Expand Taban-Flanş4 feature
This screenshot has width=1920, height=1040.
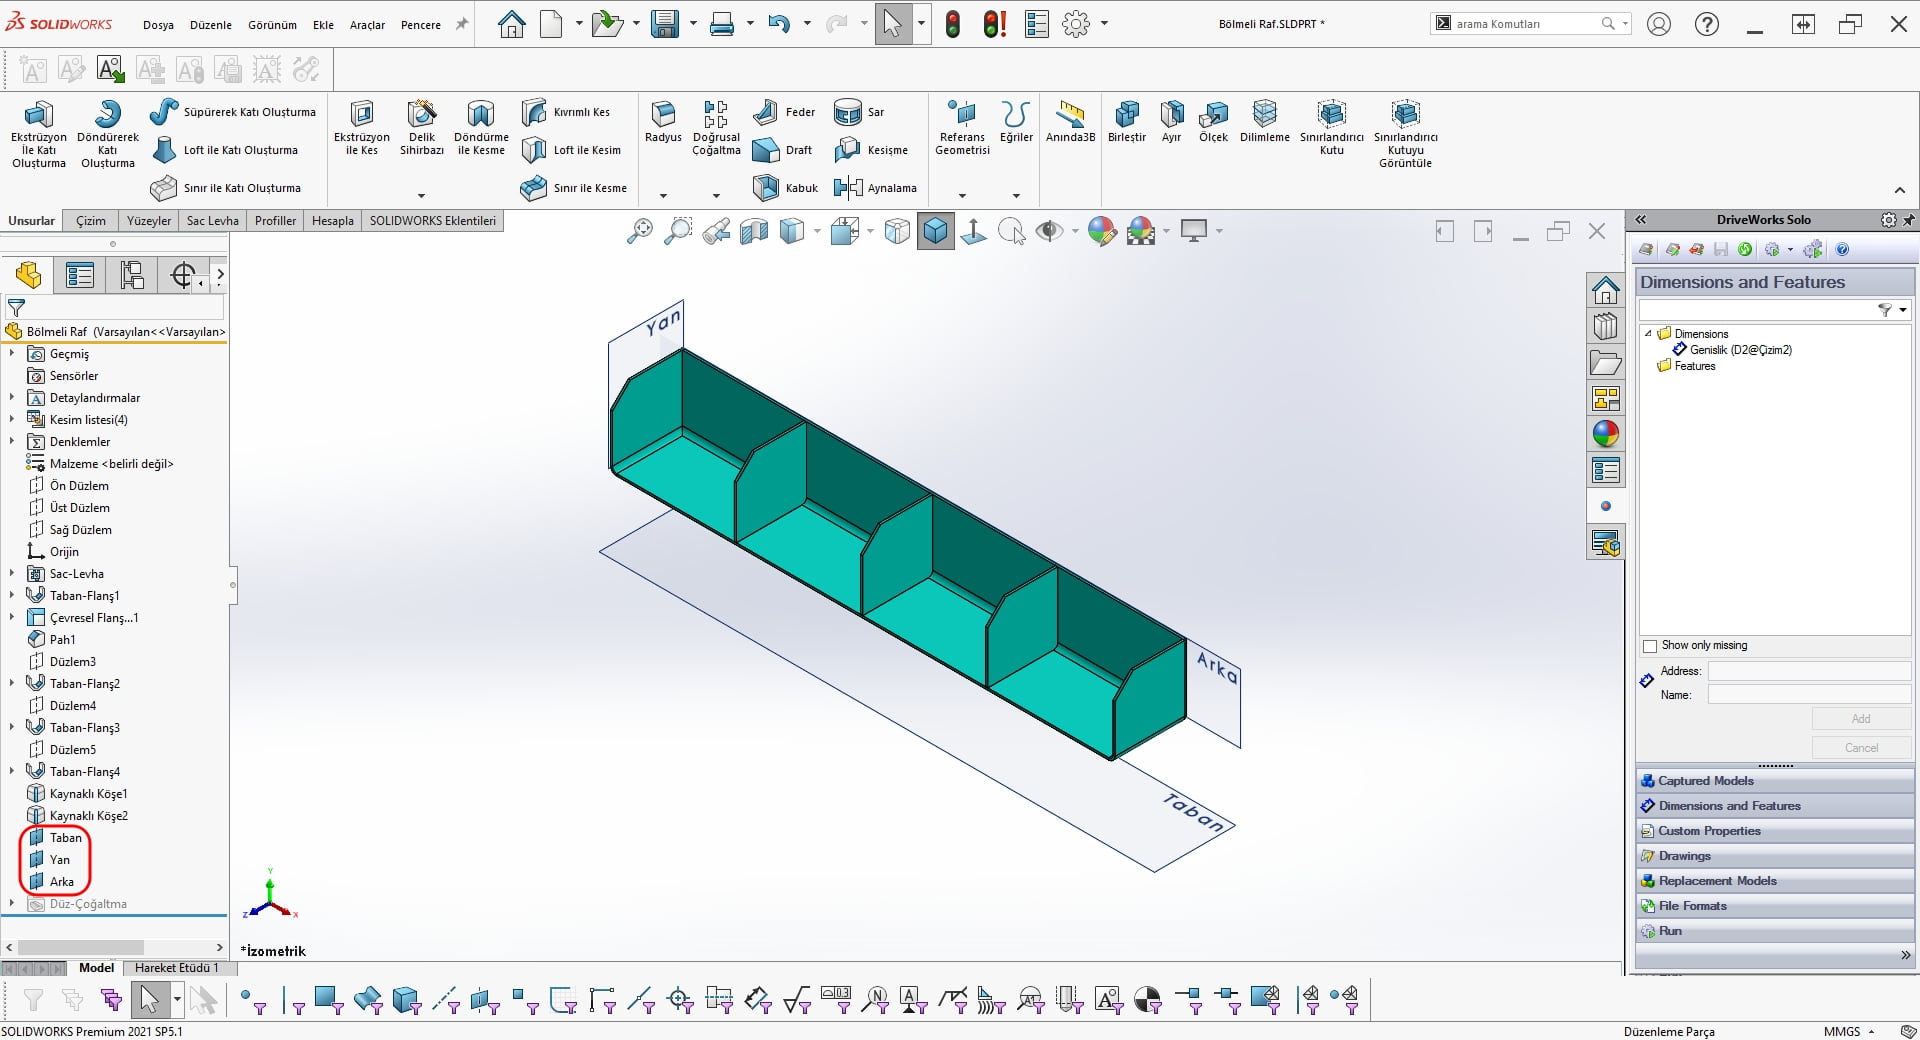point(12,772)
